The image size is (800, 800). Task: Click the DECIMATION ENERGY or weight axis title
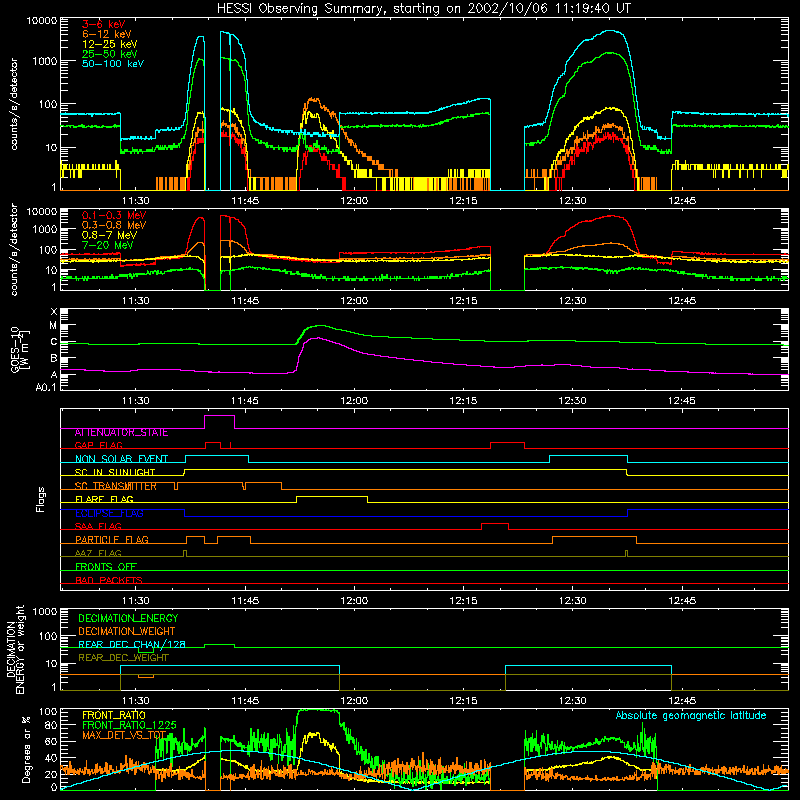pos(15,649)
